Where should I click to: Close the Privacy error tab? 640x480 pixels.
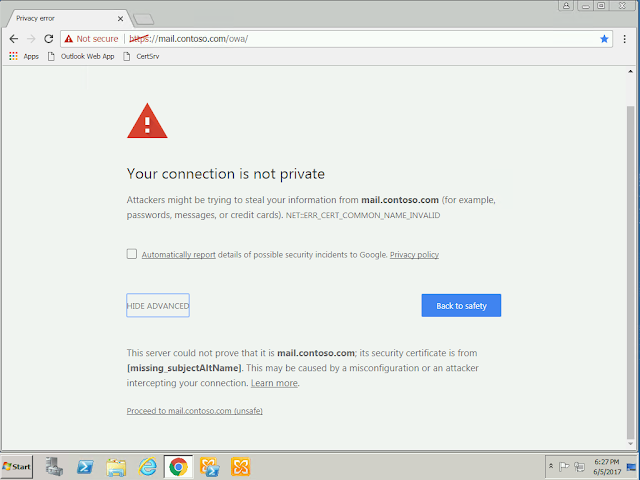click(x=120, y=18)
